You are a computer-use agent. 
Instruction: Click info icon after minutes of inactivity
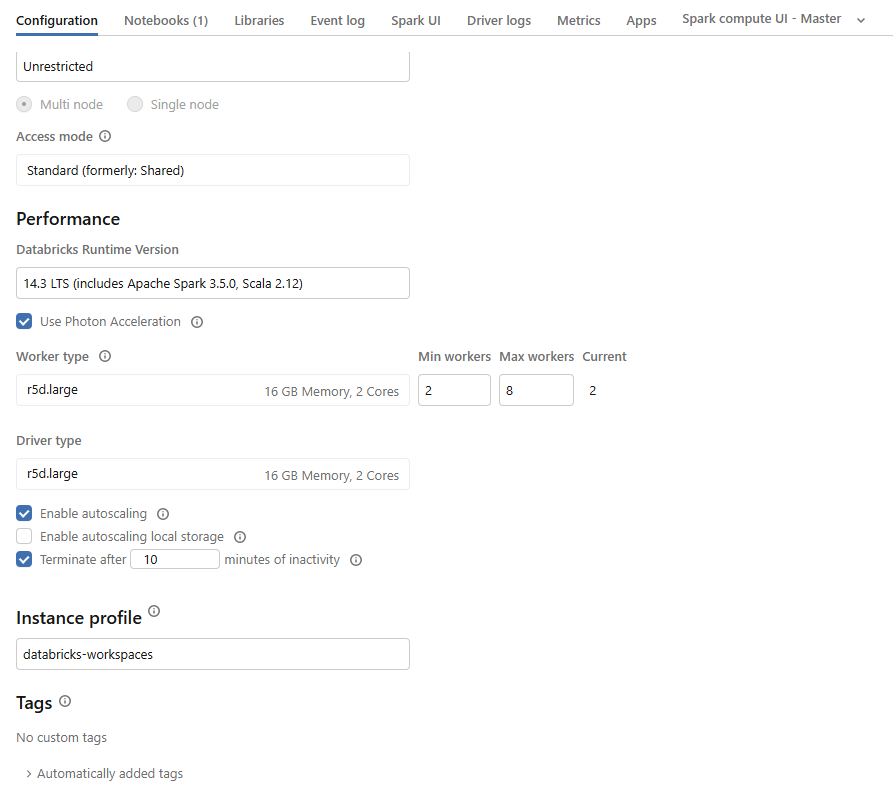356,560
